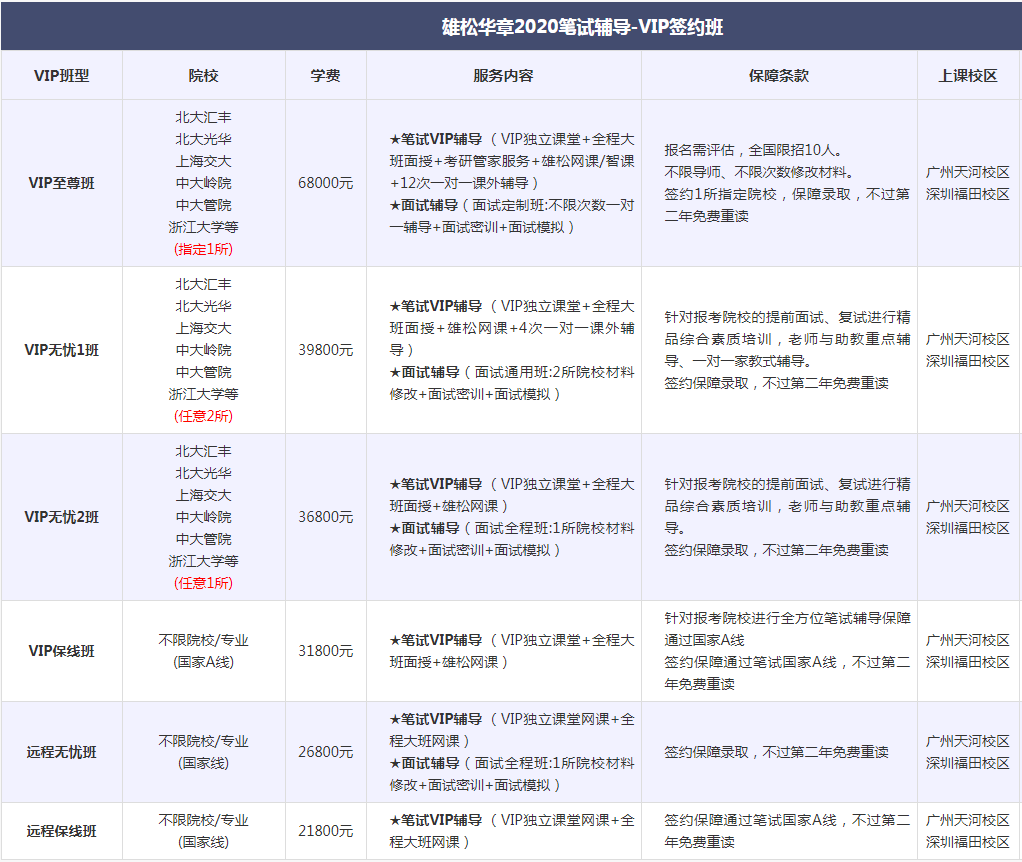The image size is (1022, 862).
Task: Click the 学费 column header
Action: (x=327, y=74)
